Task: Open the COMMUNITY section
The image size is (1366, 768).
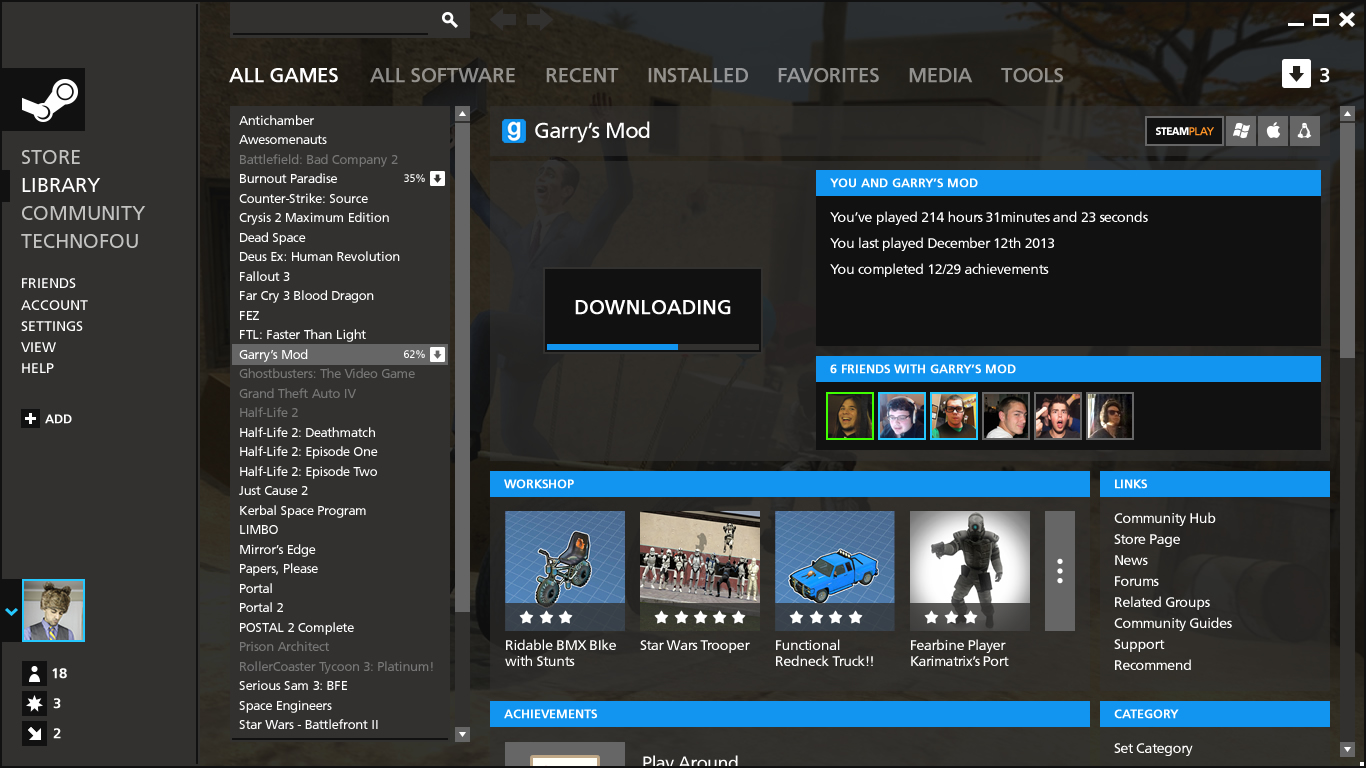Action: coord(83,213)
